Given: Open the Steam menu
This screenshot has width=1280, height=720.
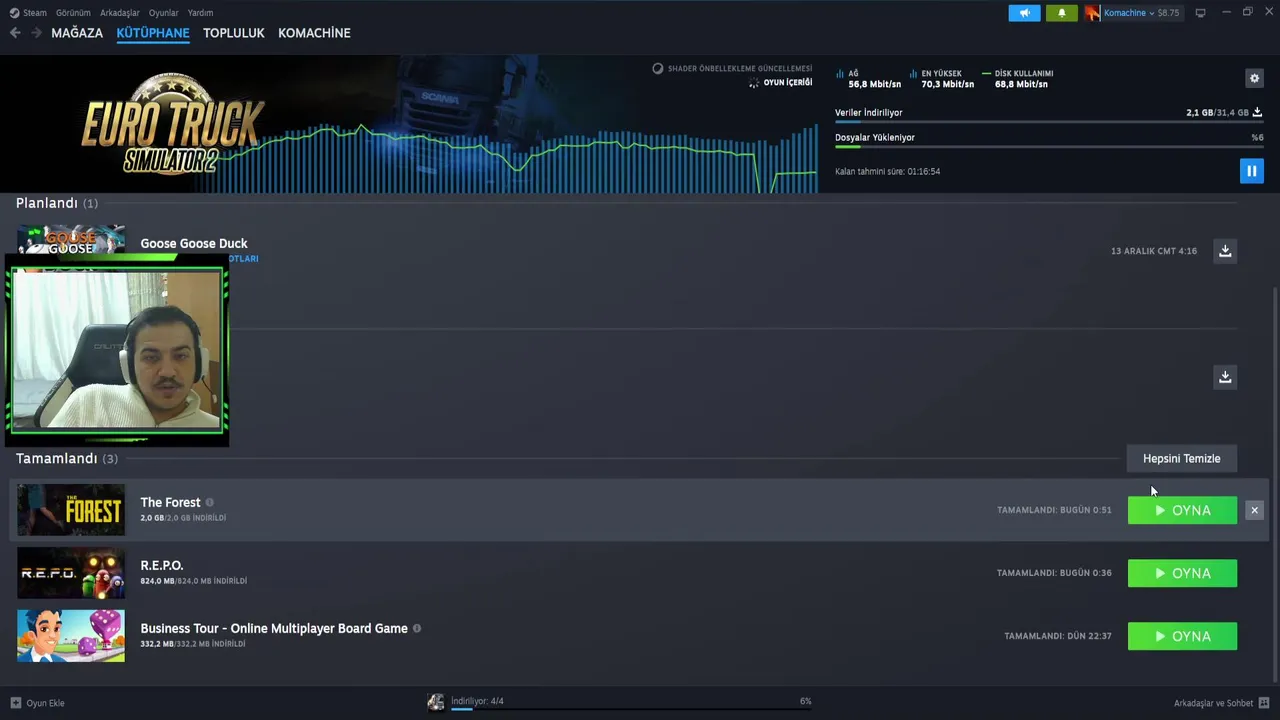Looking at the screenshot, I should click(35, 13).
